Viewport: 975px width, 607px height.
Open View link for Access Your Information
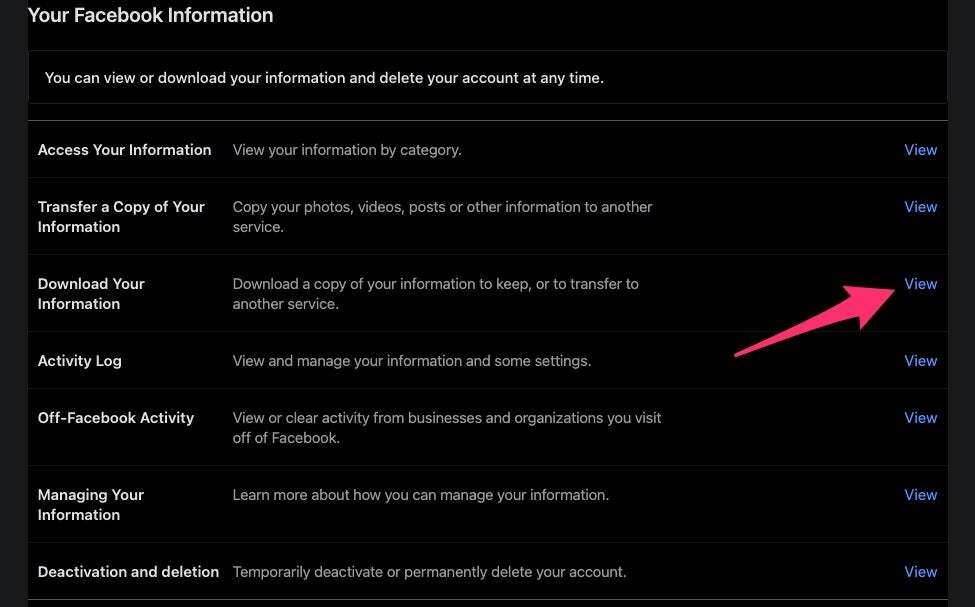920,150
